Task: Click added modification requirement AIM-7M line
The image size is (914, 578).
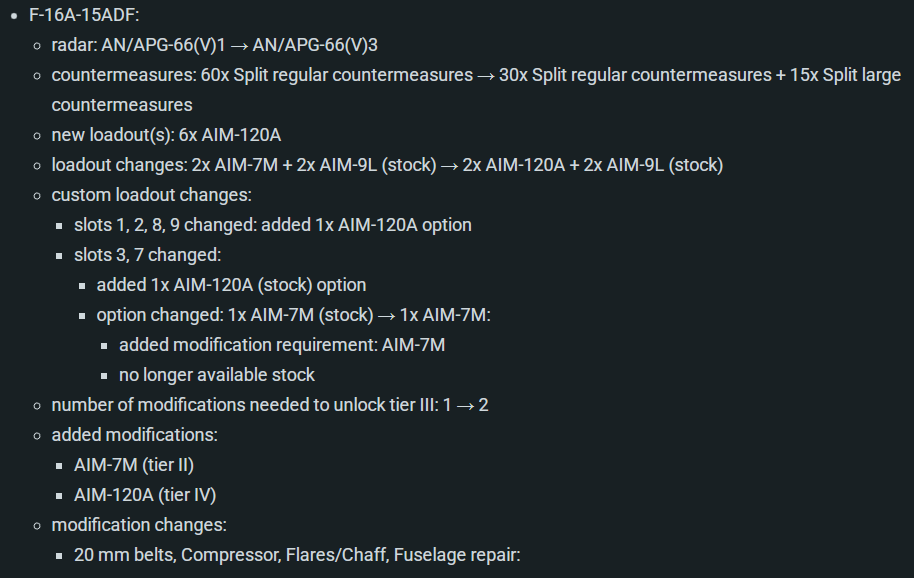Action: click(282, 346)
